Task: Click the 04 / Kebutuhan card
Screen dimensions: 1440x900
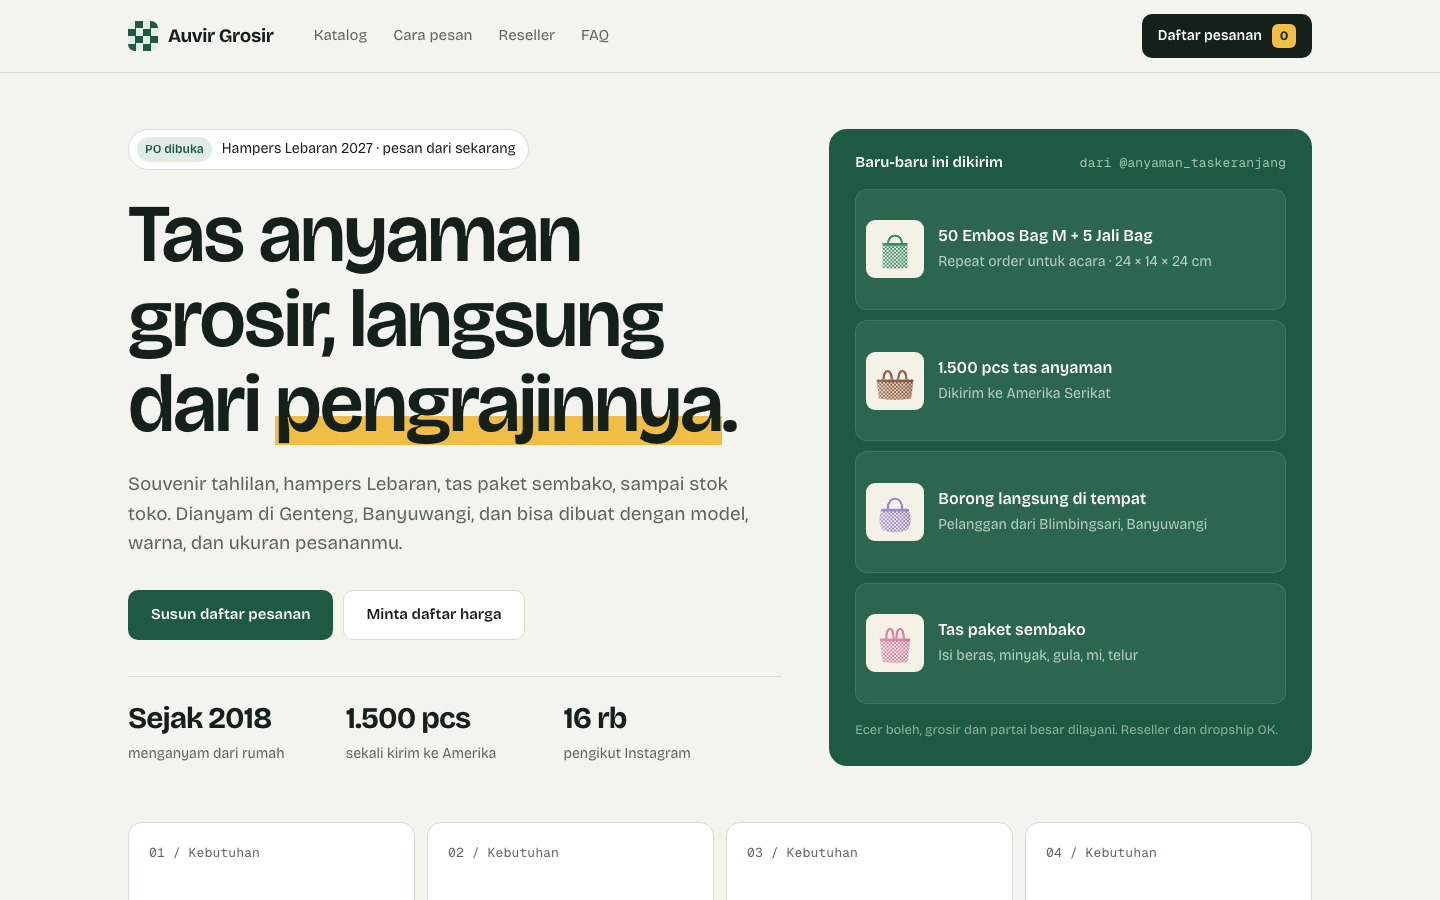Action: 1168,861
